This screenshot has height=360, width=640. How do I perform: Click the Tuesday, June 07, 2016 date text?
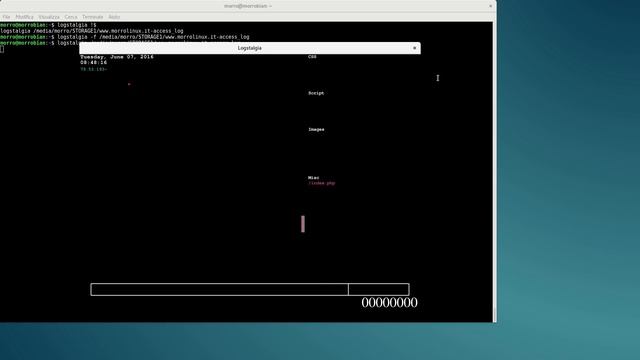pyautogui.click(x=117, y=57)
